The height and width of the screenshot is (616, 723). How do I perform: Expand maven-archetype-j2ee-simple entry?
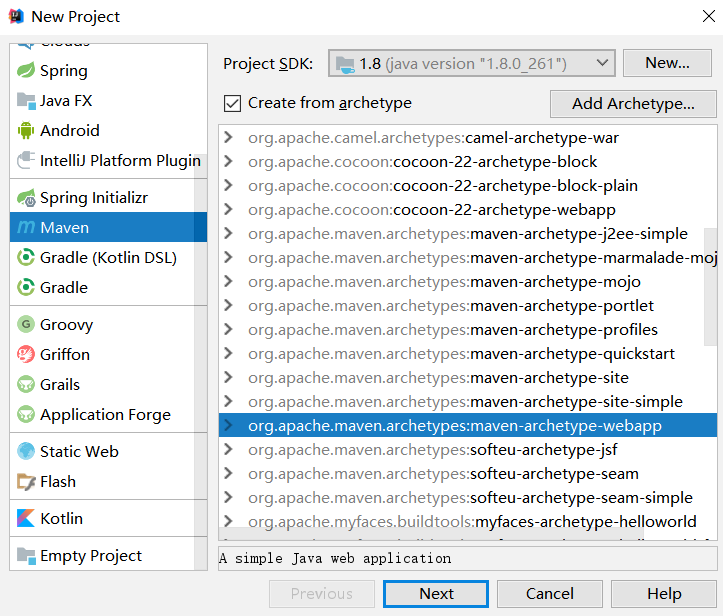(x=228, y=233)
